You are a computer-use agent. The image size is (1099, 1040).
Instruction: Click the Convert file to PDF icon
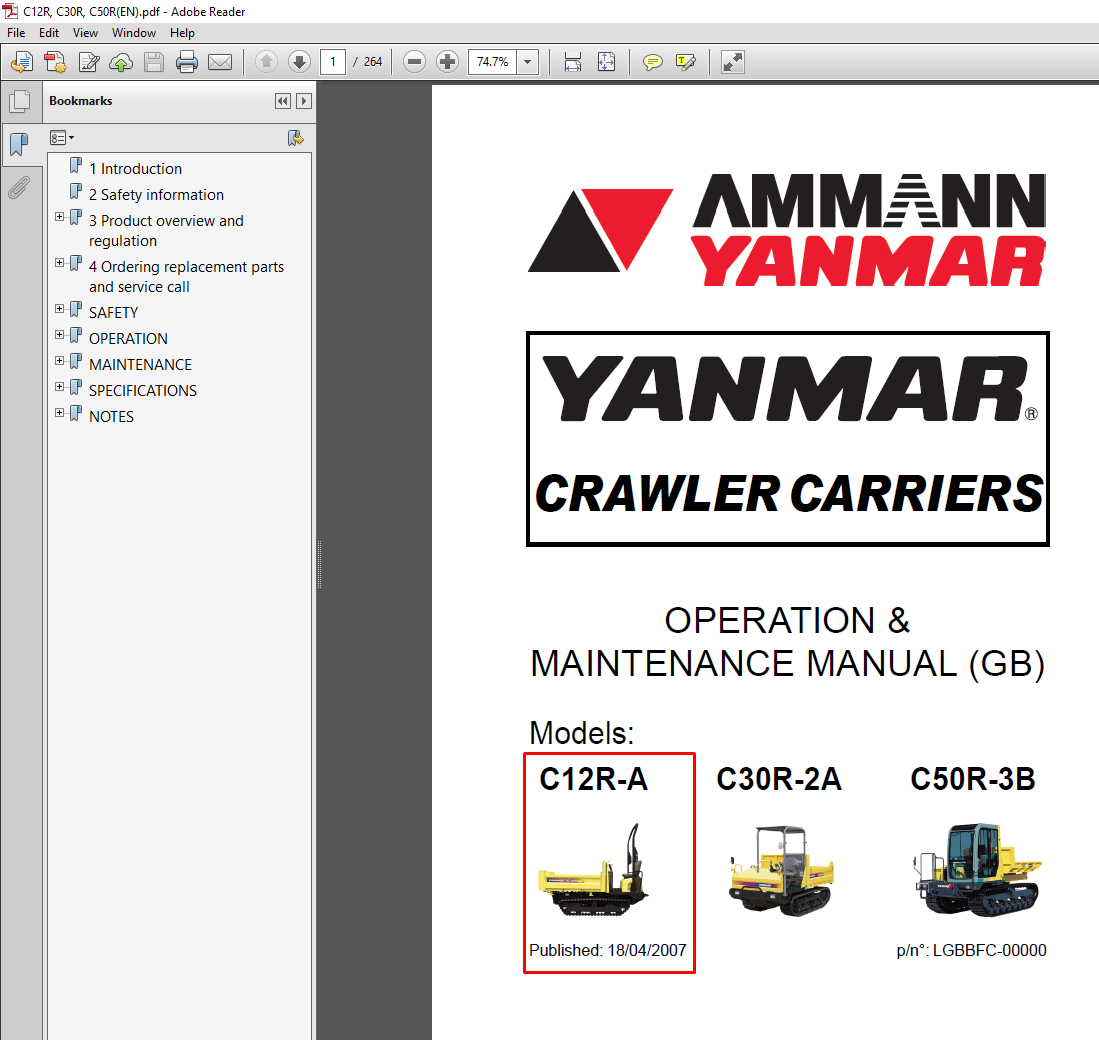point(55,62)
